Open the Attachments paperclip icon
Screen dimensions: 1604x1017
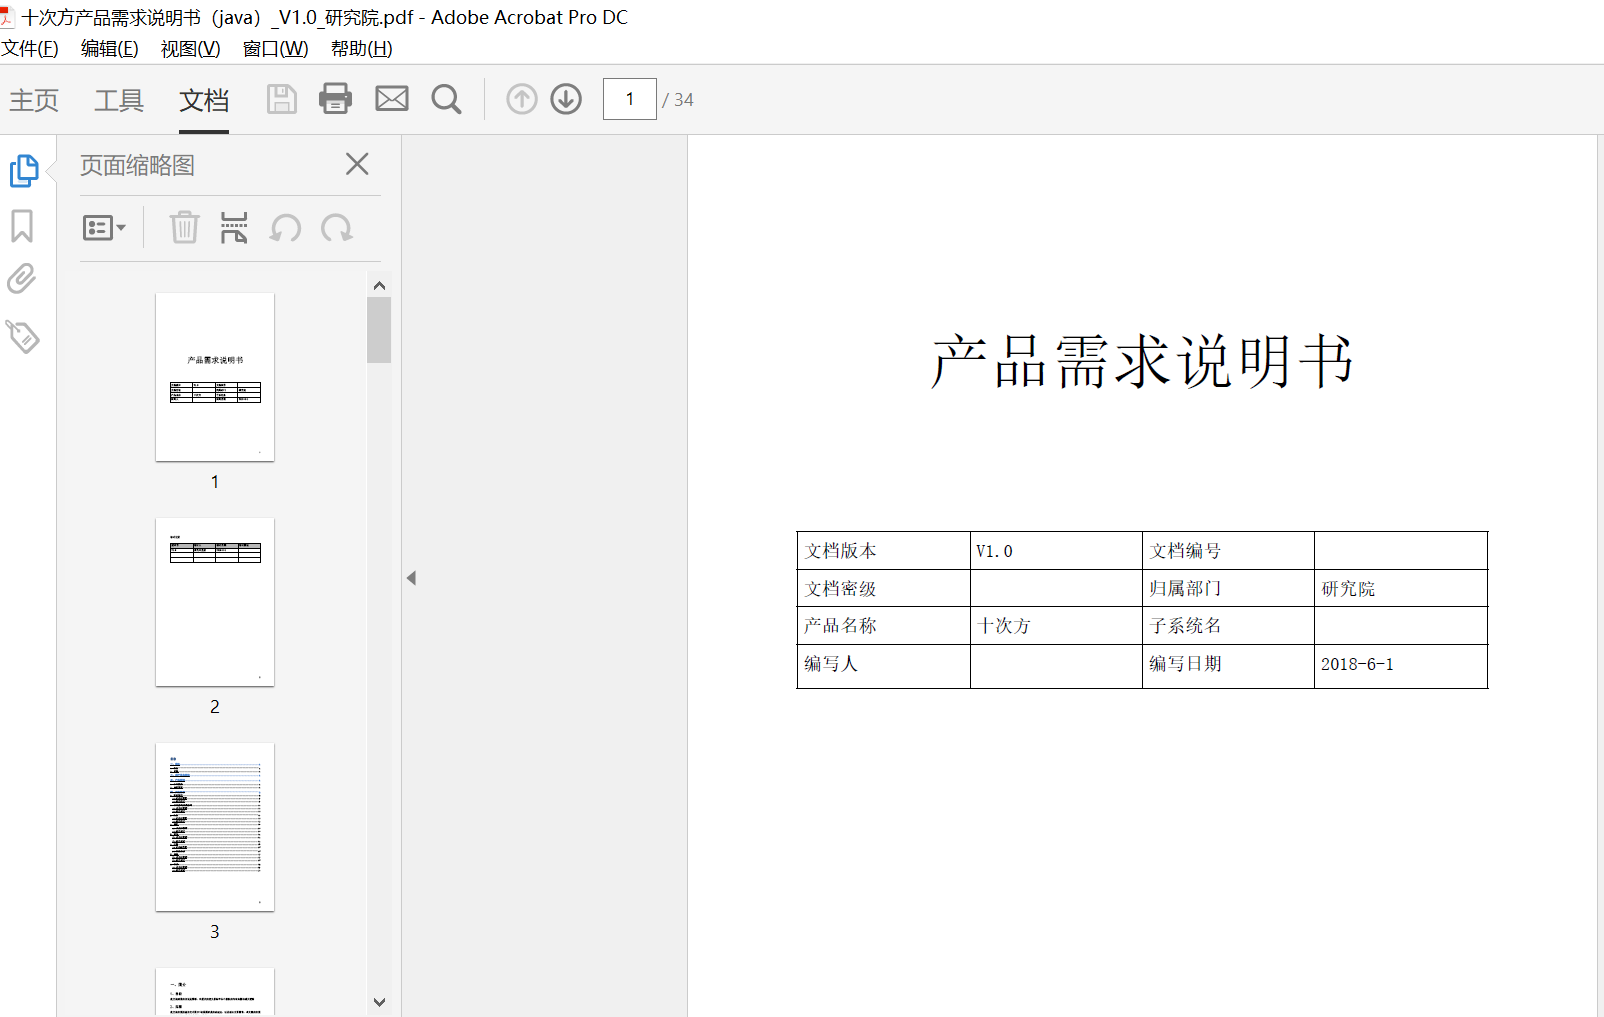pos(21,279)
